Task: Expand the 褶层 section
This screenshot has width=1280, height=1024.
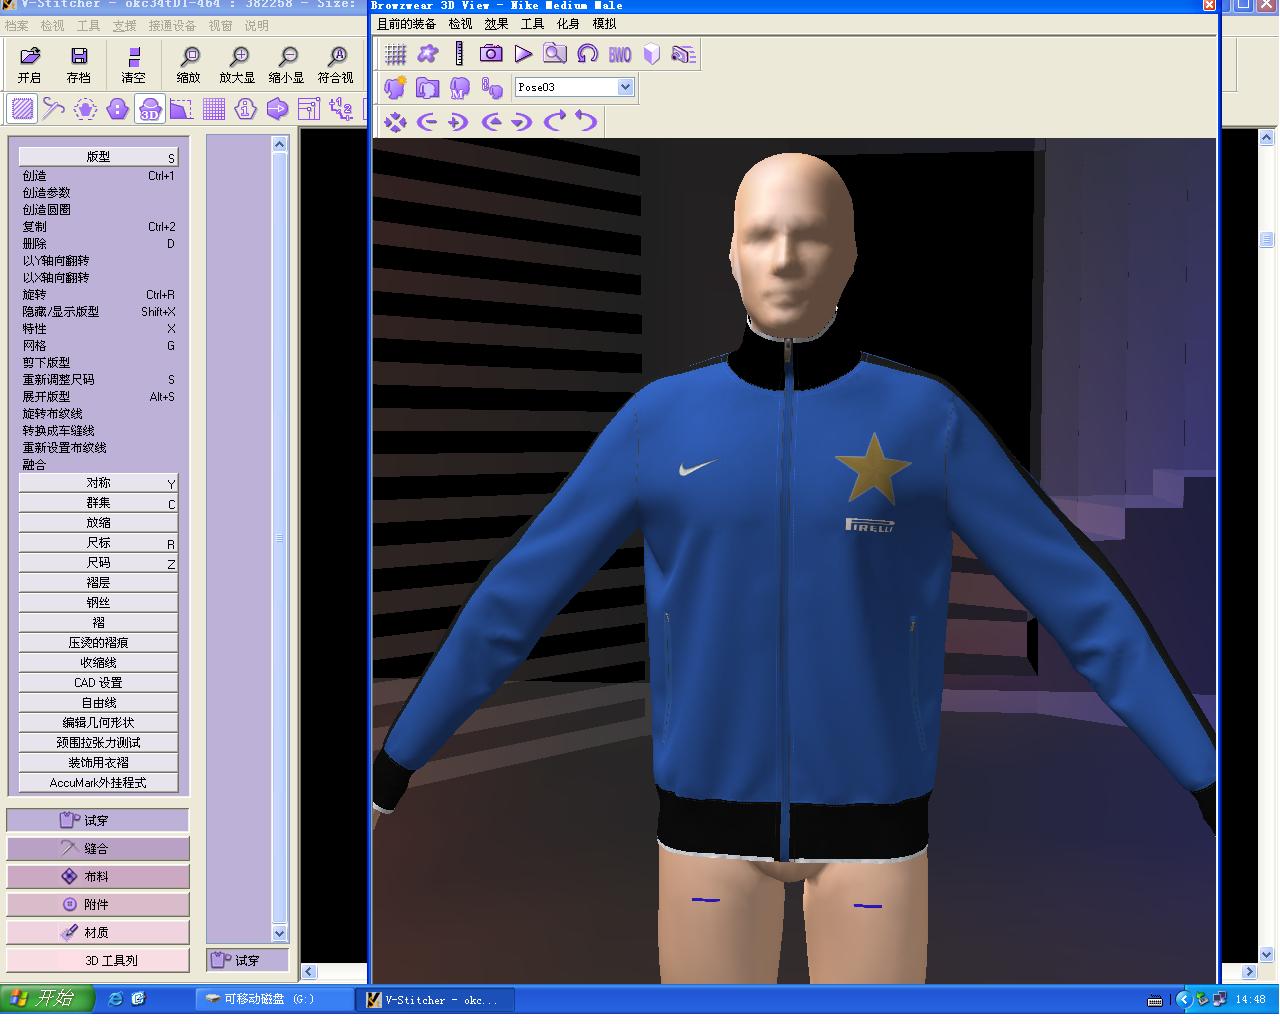Action: click(98, 583)
